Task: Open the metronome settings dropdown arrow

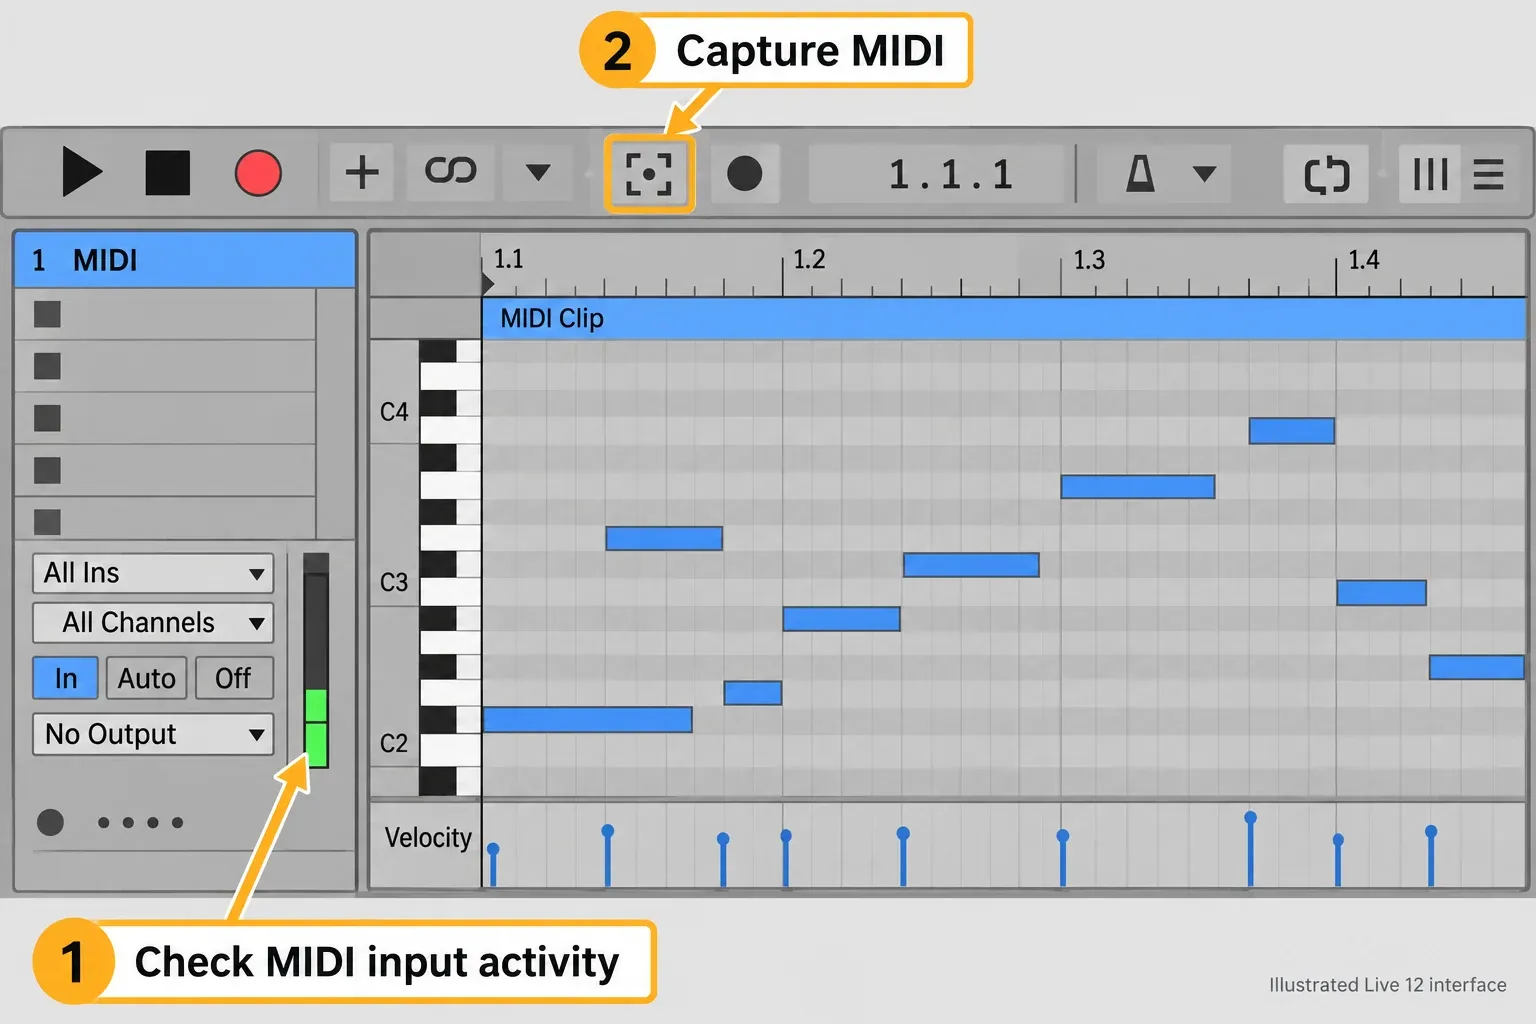Action: [x=1204, y=175]
